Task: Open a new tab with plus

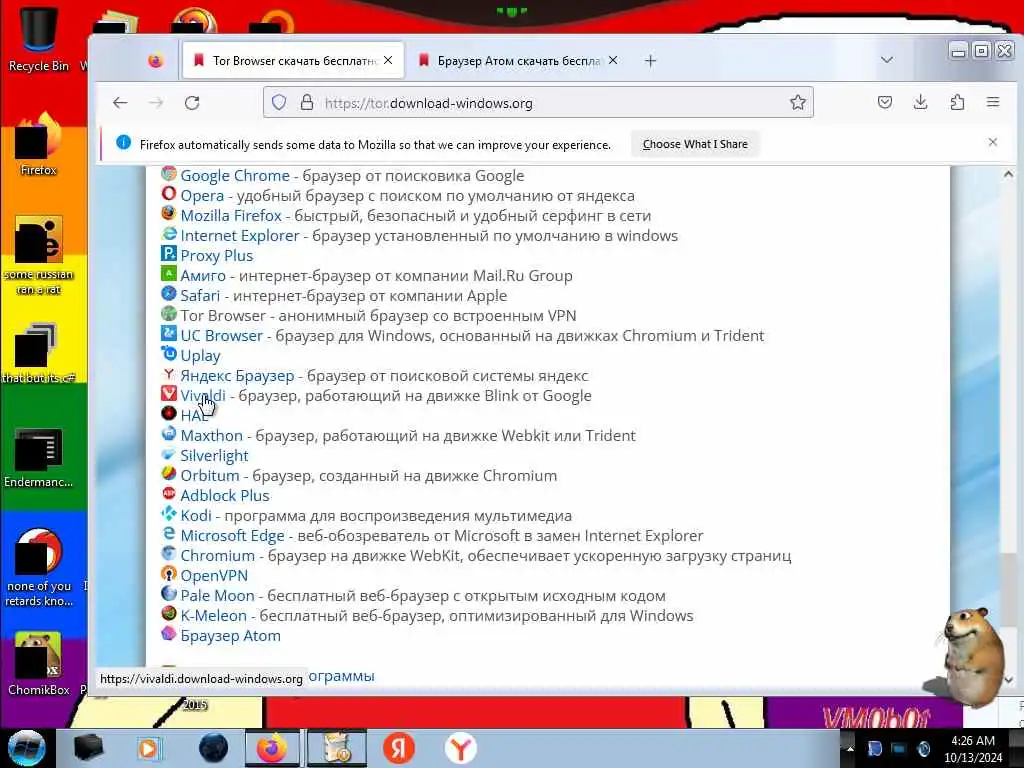Action: [x=650, y=61]
